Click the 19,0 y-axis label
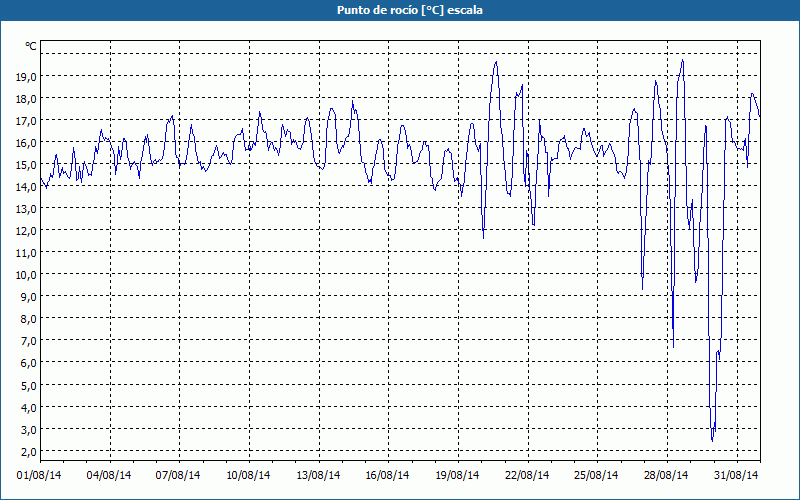 click(26, 77)
